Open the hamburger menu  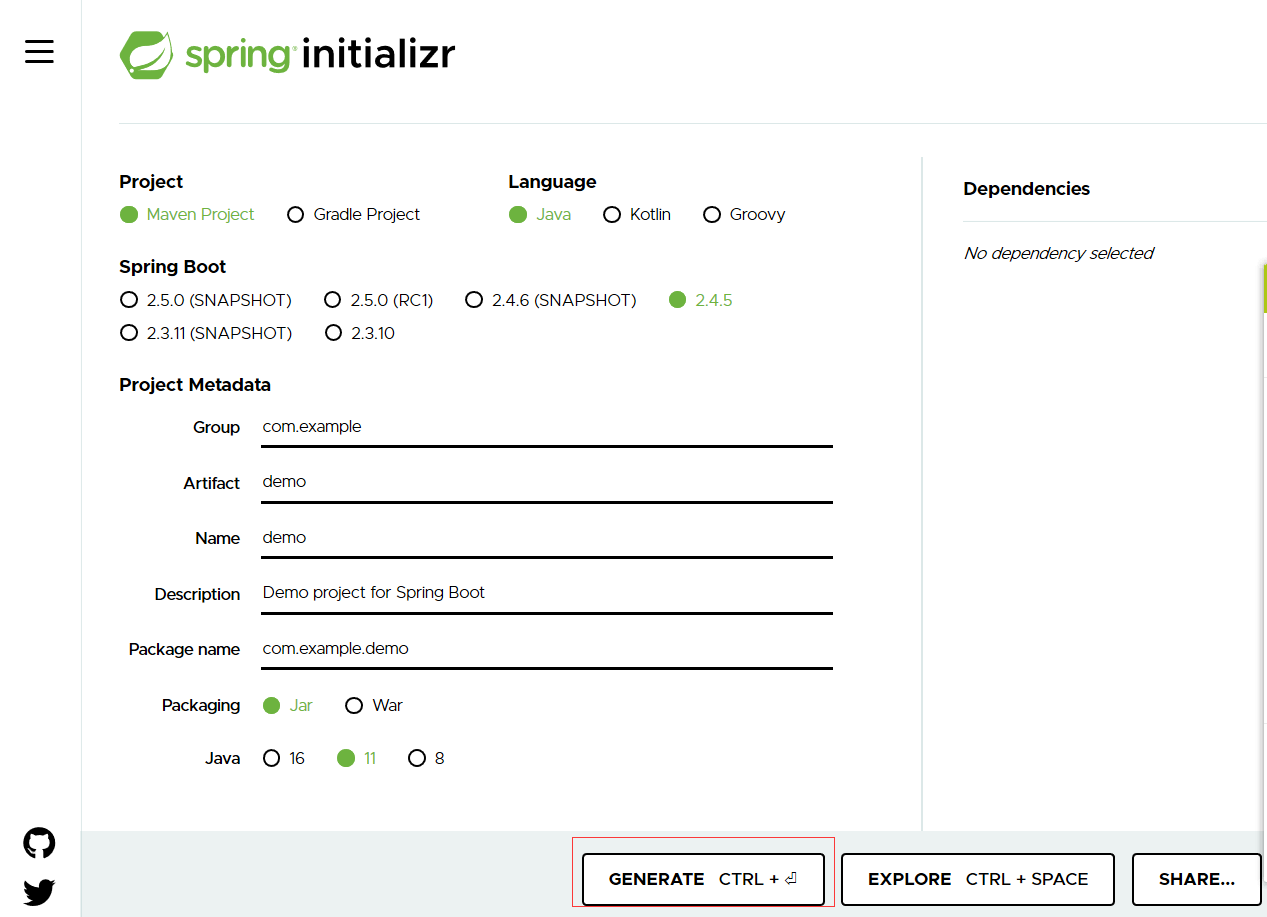pos(39,51)
